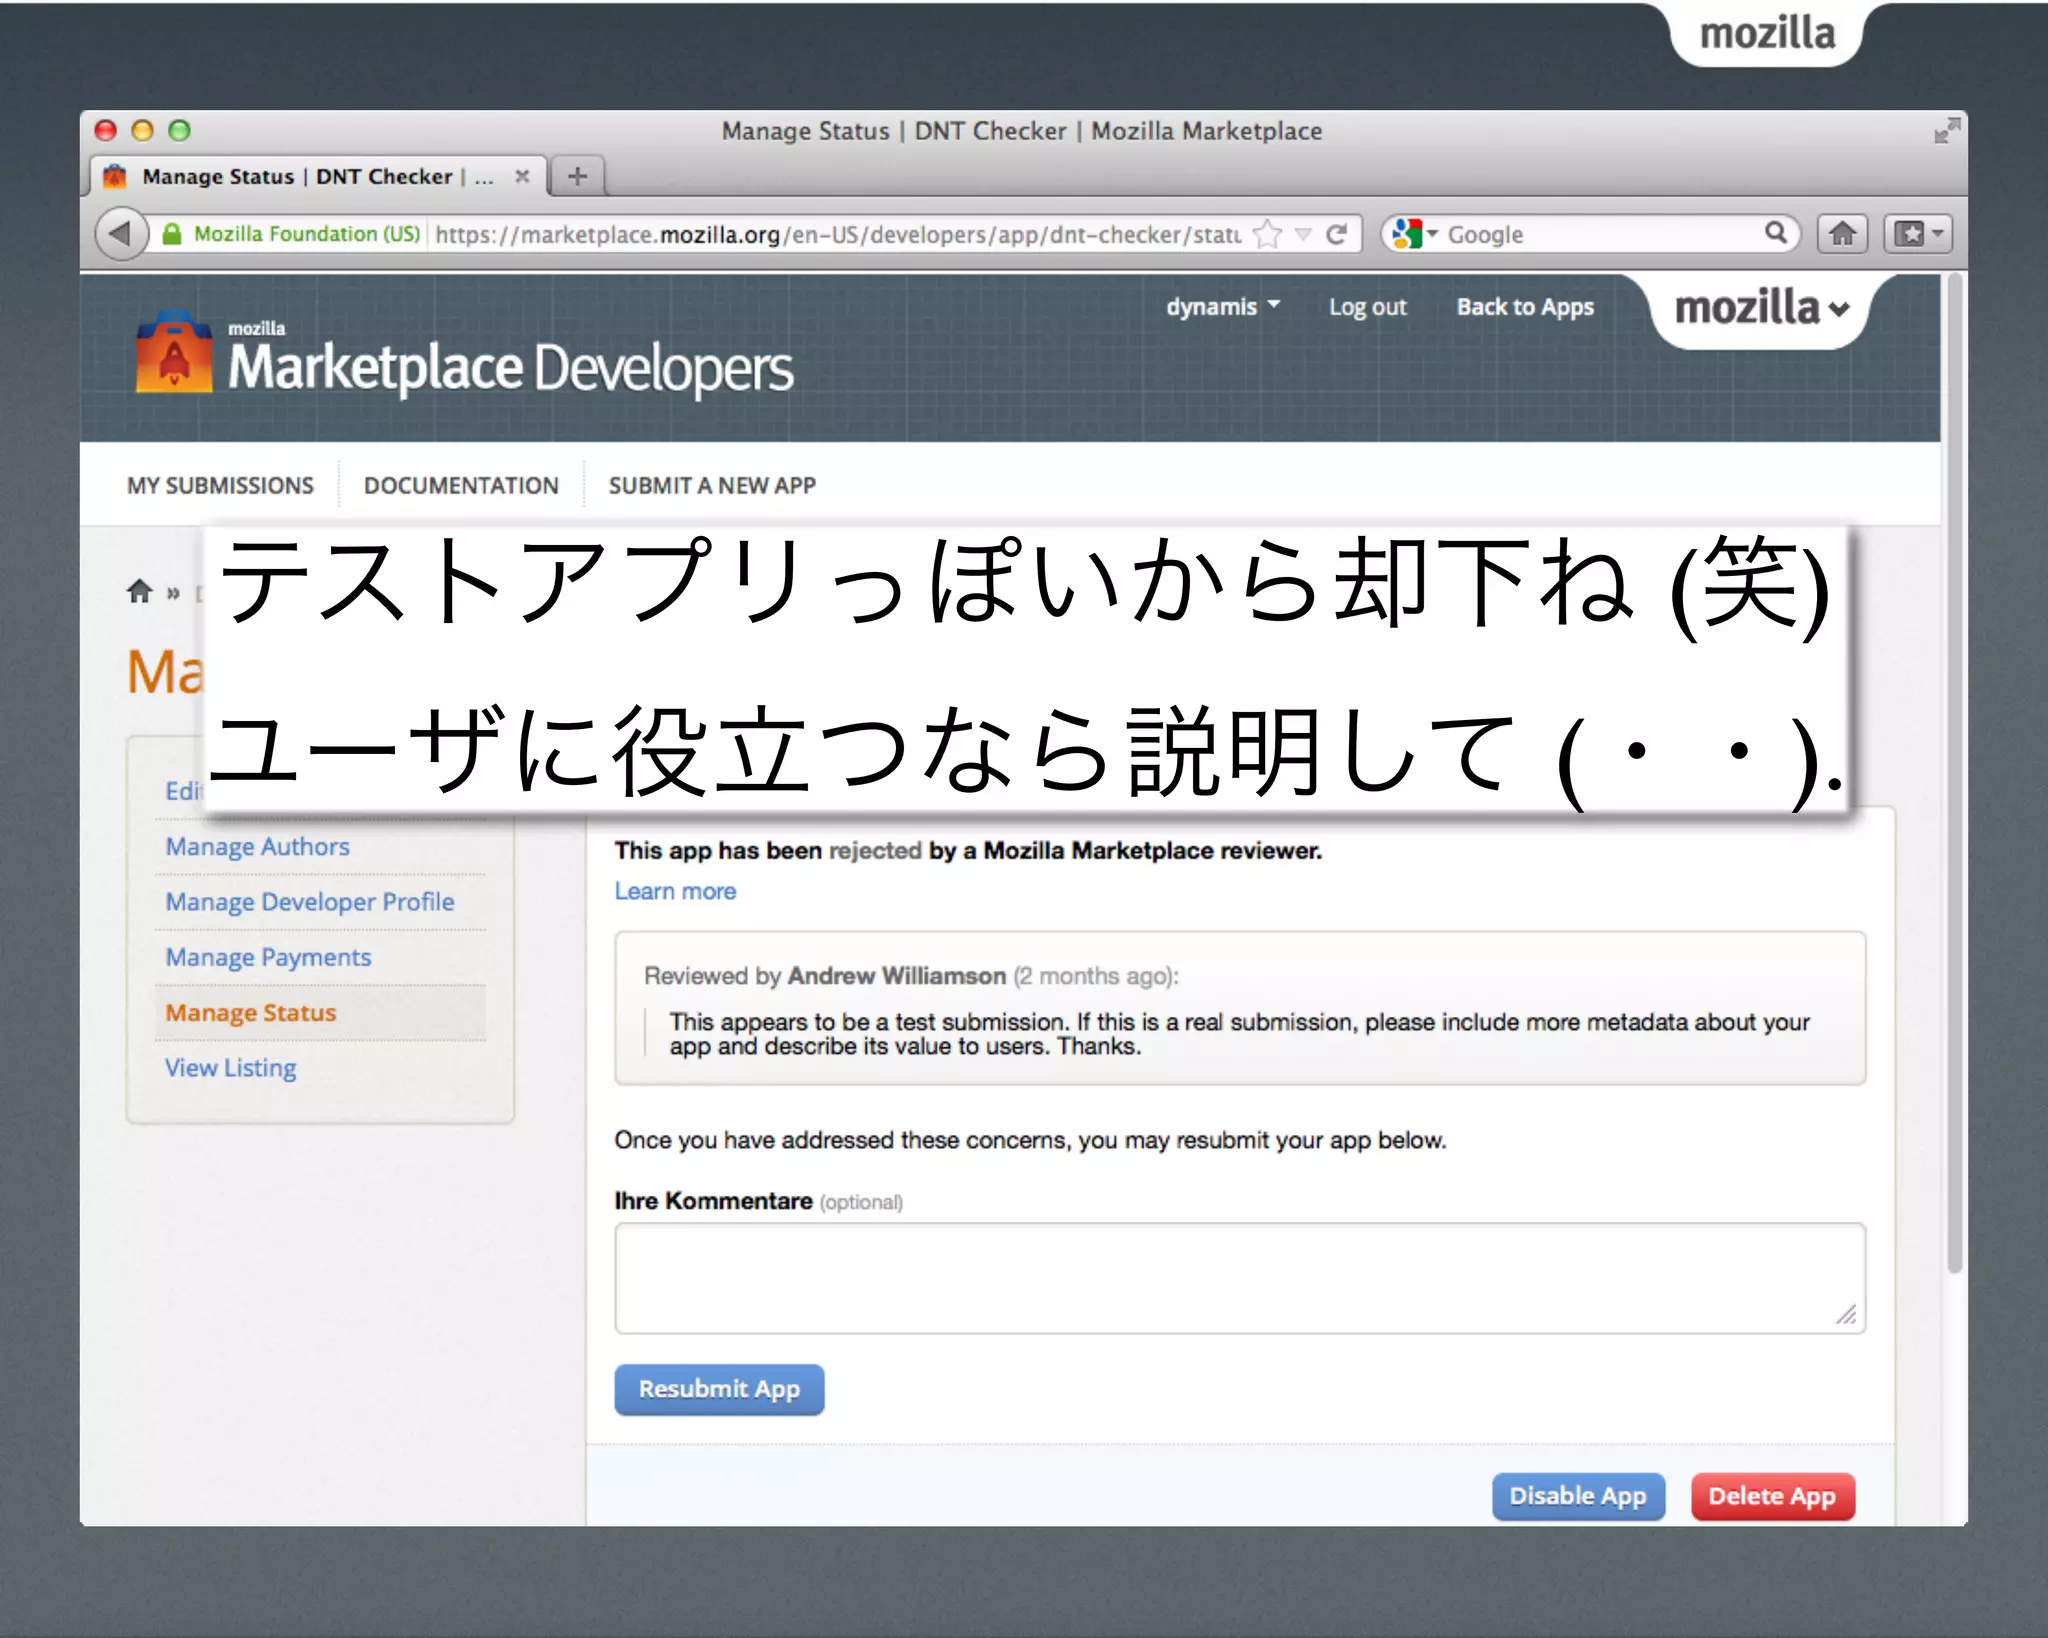This screenshot has height=1638, width=2048.
Task: Click the browser back arrow button
Action: click(x=121, y=234)
